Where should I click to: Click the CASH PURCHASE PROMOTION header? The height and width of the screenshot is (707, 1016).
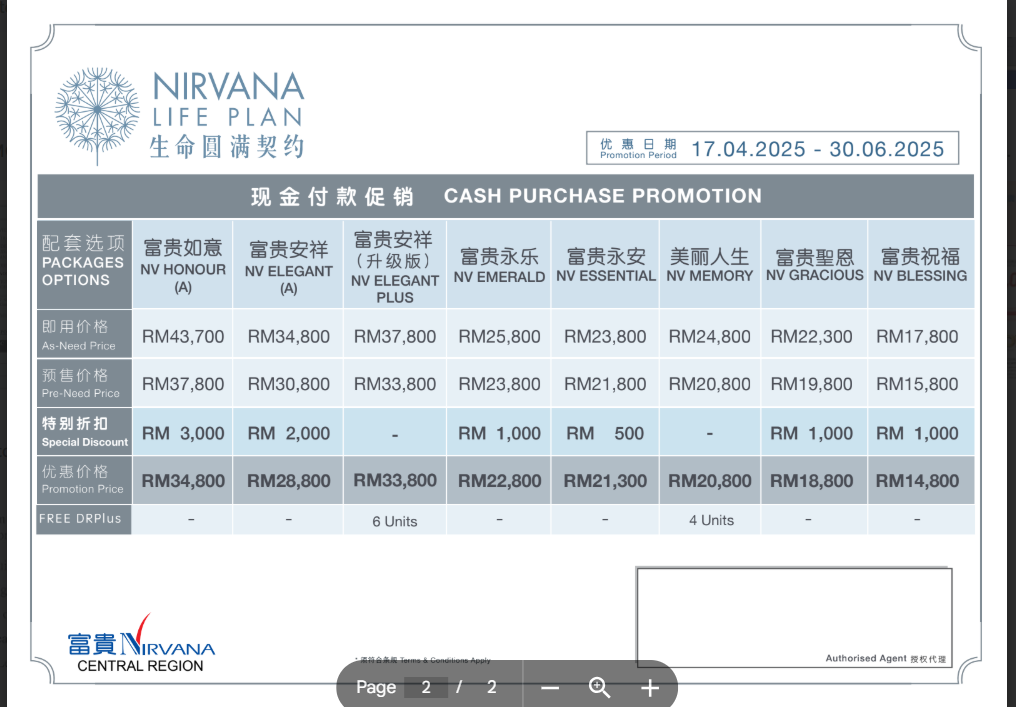pos(603,196)
